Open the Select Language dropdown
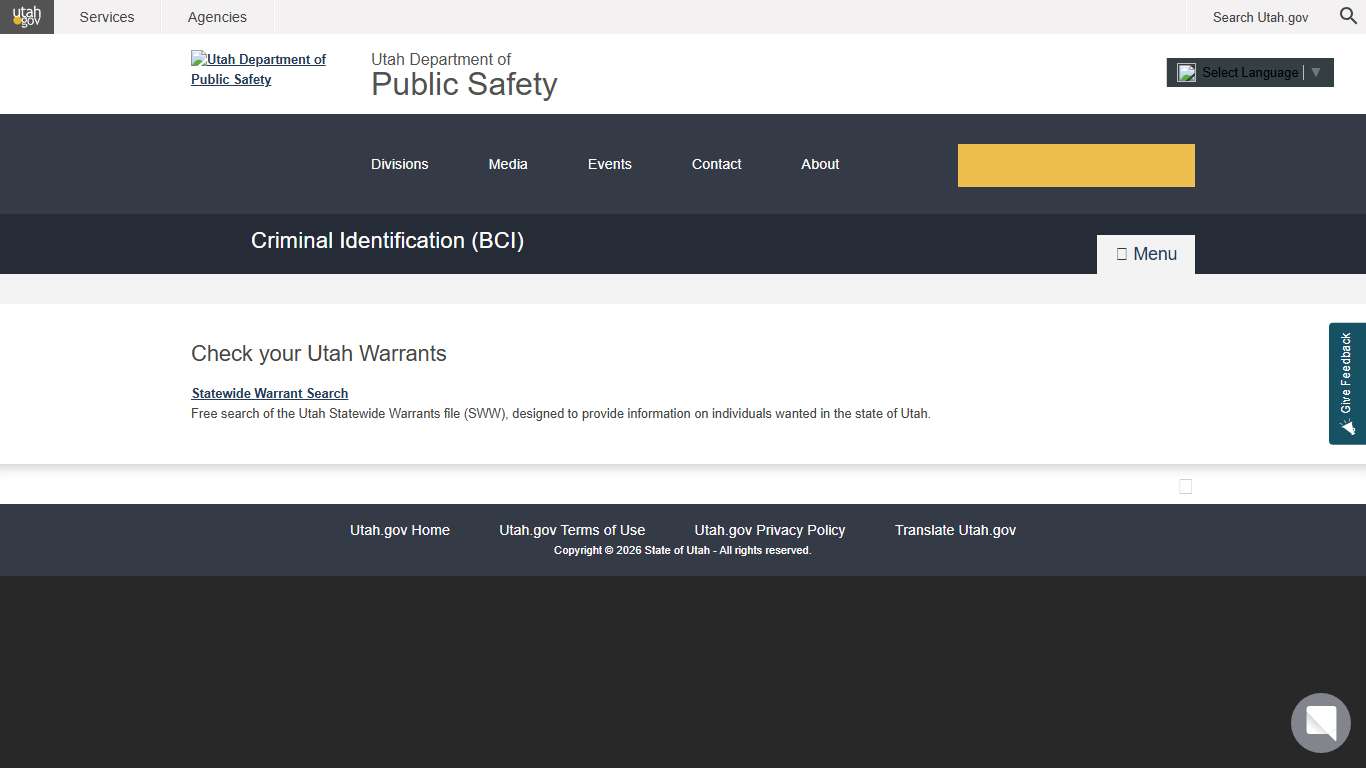 (1249, 72)
